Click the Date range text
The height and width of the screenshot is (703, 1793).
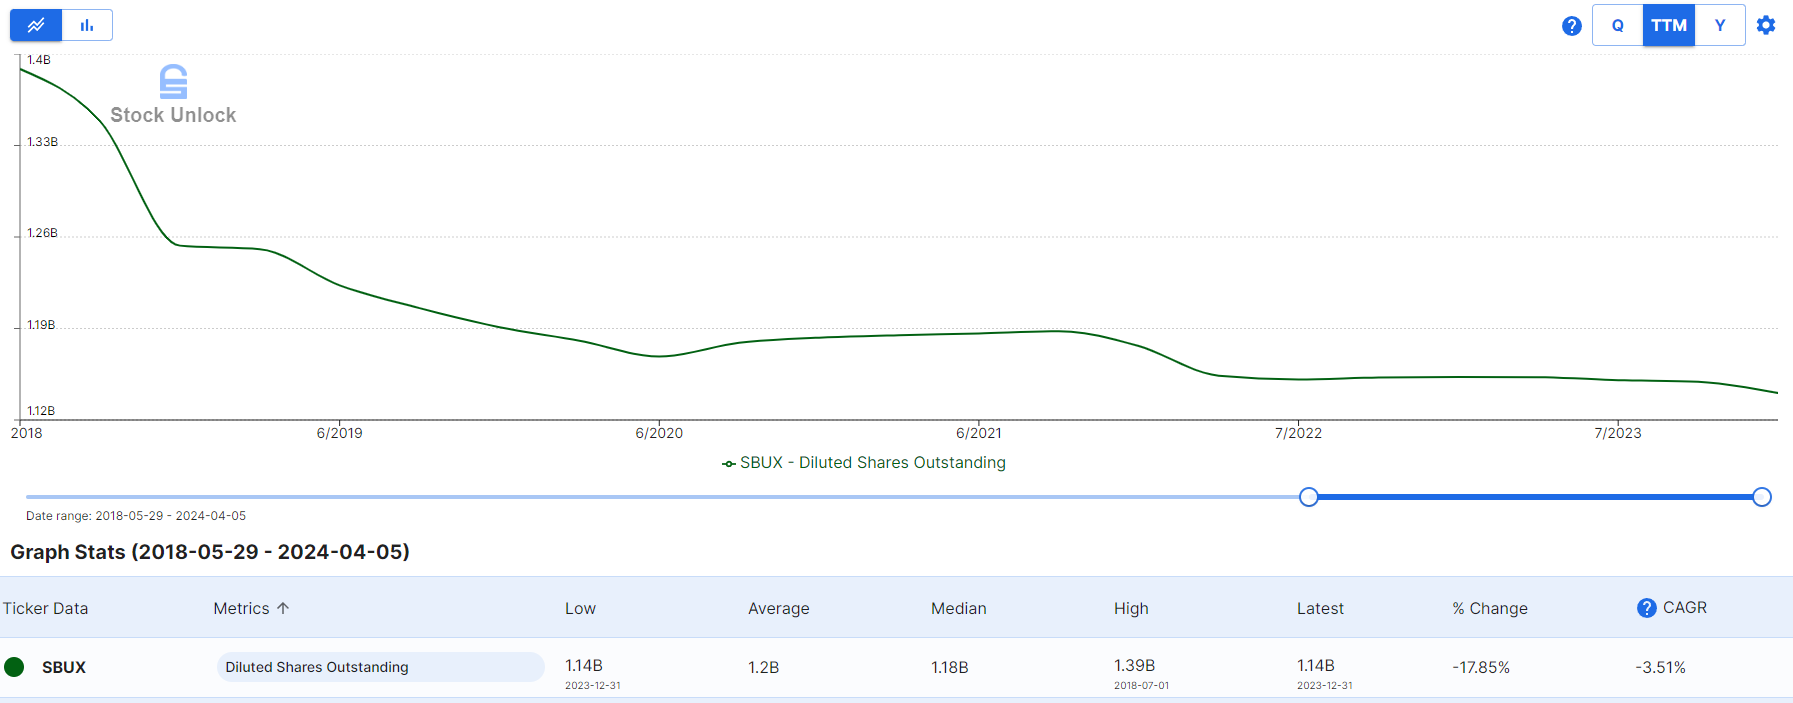(136, 516)
